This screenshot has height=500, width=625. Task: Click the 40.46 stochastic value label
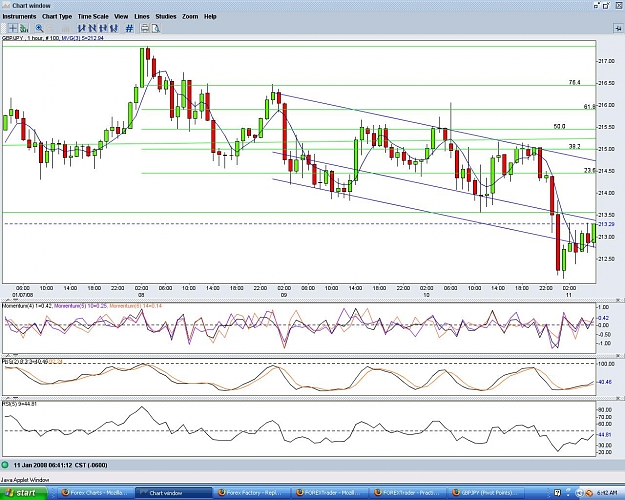point(605,382)
